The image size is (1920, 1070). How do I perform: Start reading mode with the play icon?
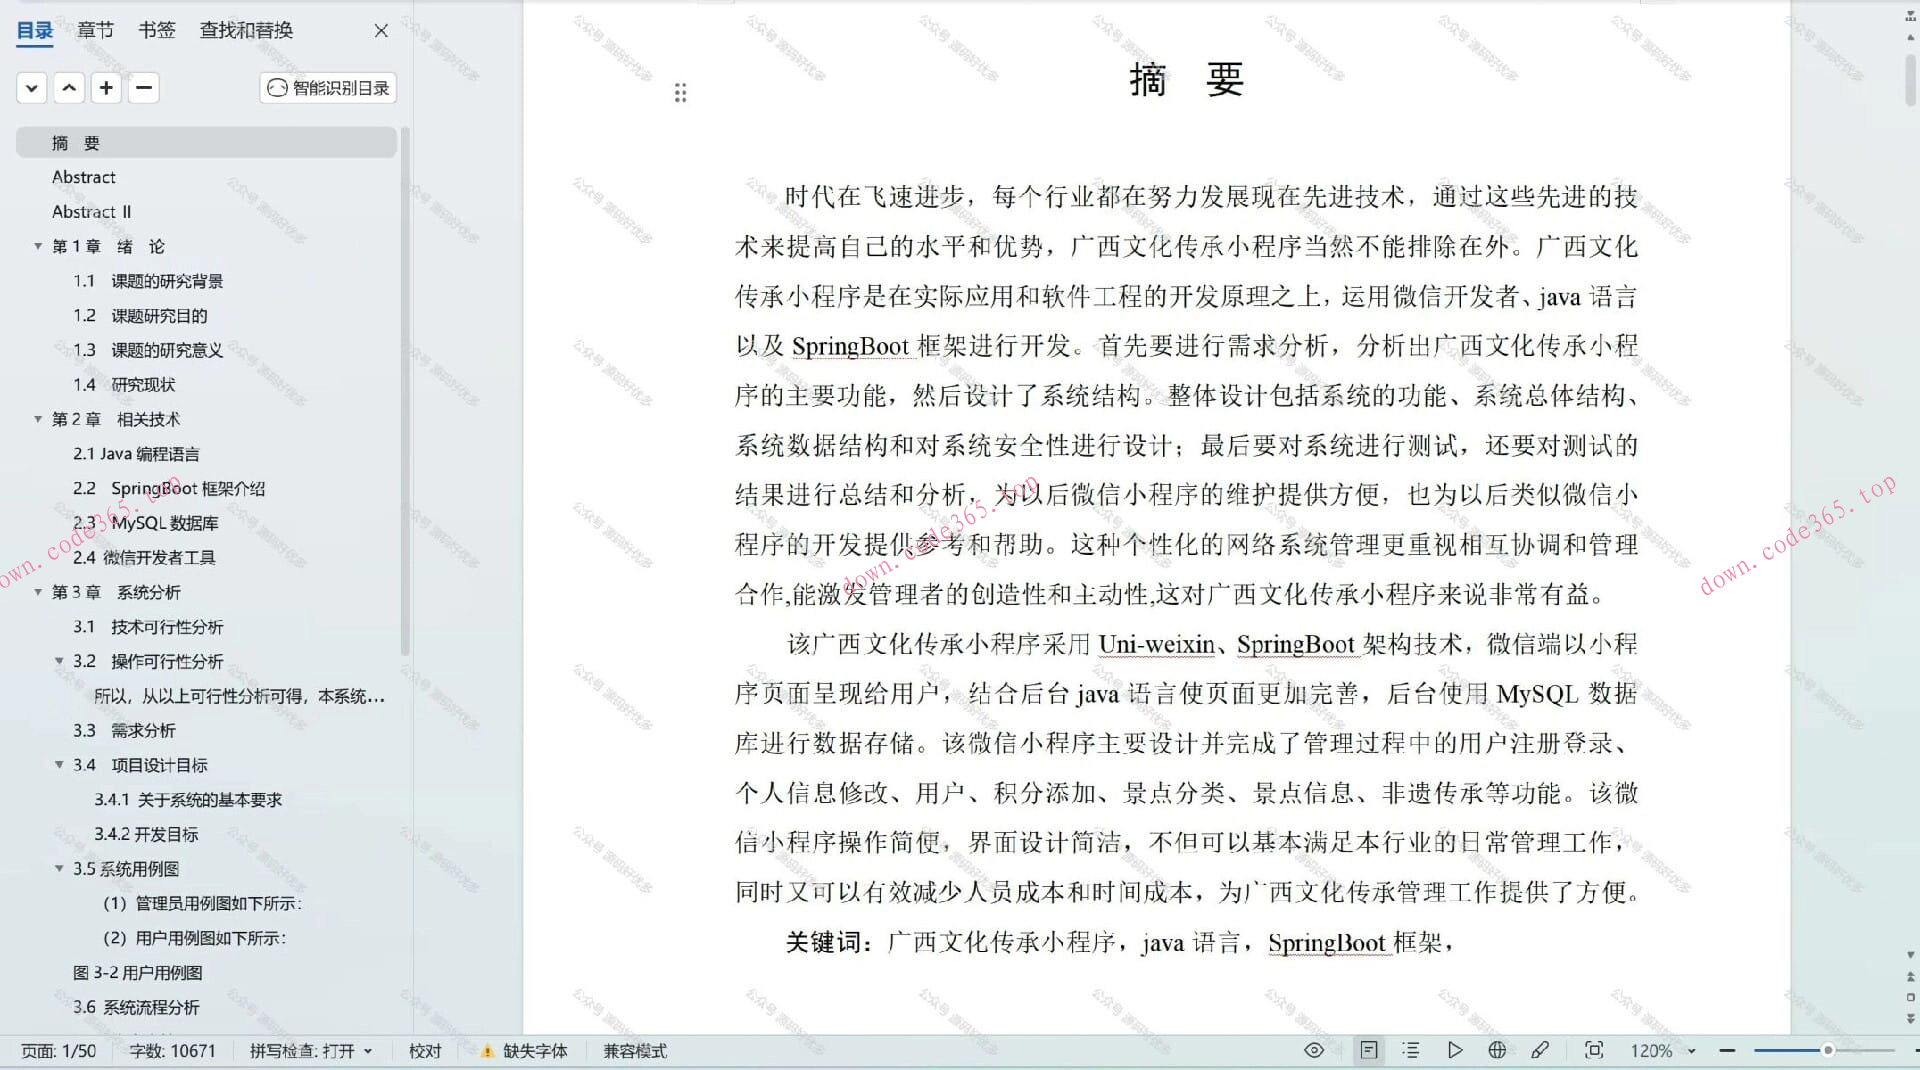[1456, 1050]
